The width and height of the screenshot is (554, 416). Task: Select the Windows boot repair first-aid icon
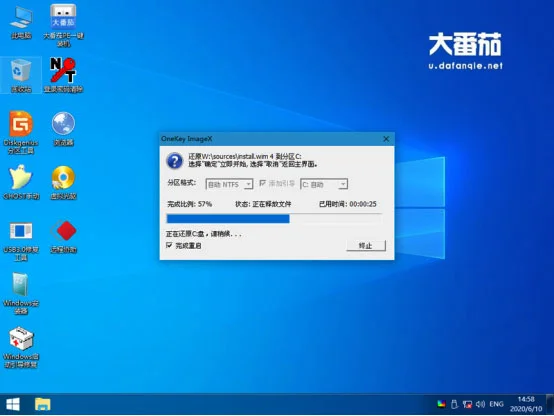coord(21,347)
